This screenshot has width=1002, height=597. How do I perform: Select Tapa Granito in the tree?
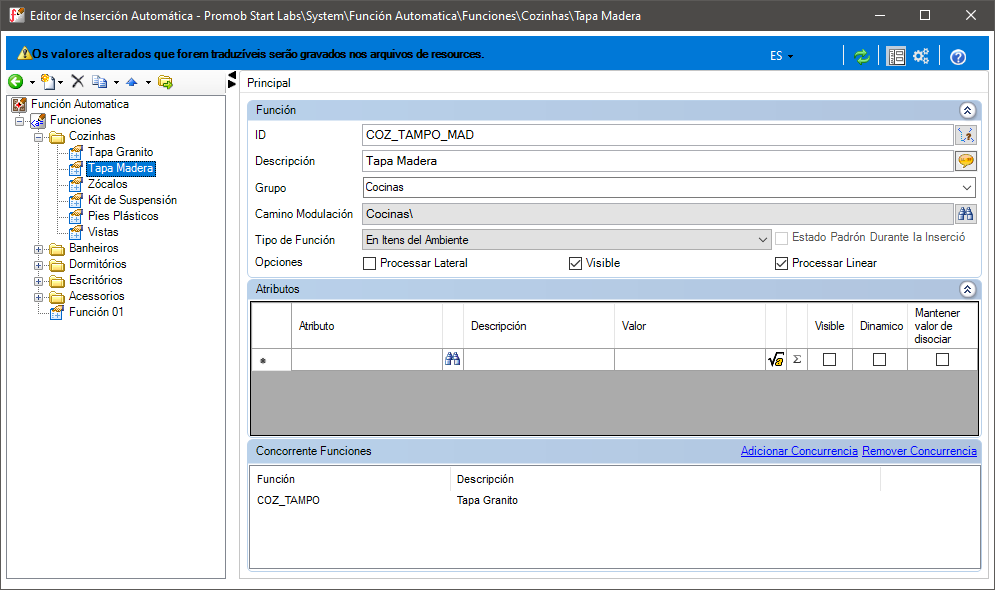[120, 152]
